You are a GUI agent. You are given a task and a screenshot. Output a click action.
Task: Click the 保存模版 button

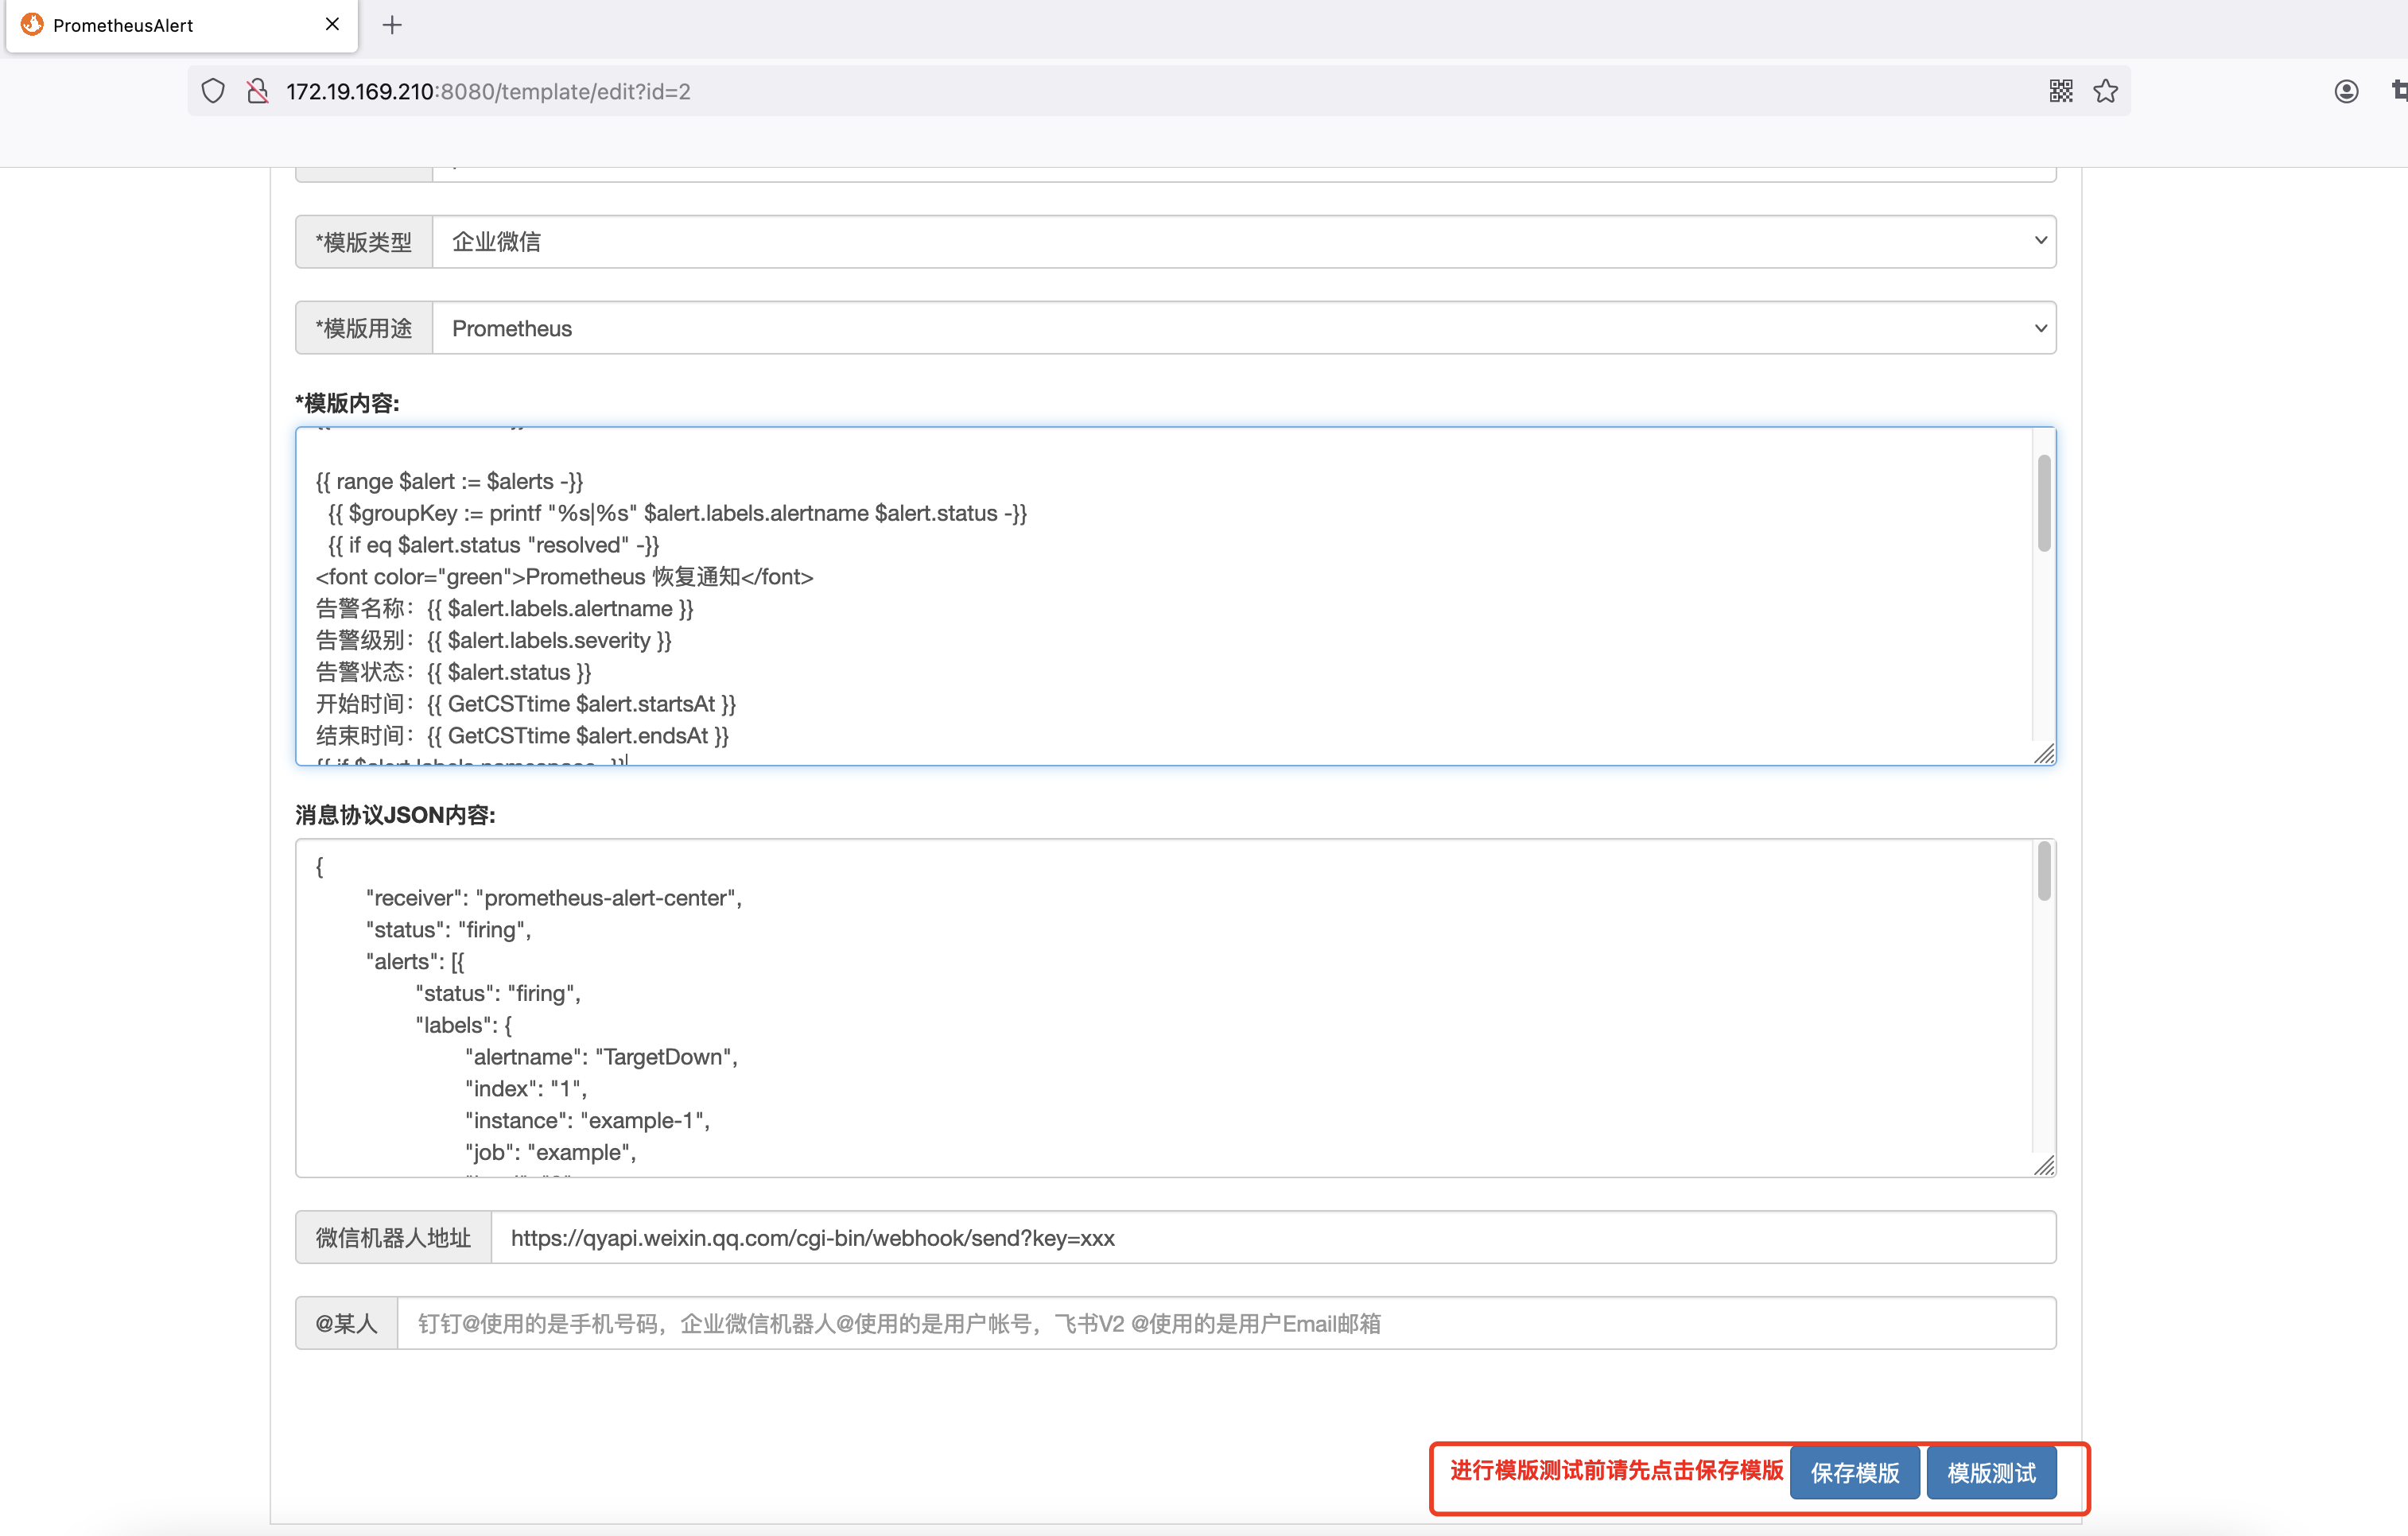[1854, 1472]
